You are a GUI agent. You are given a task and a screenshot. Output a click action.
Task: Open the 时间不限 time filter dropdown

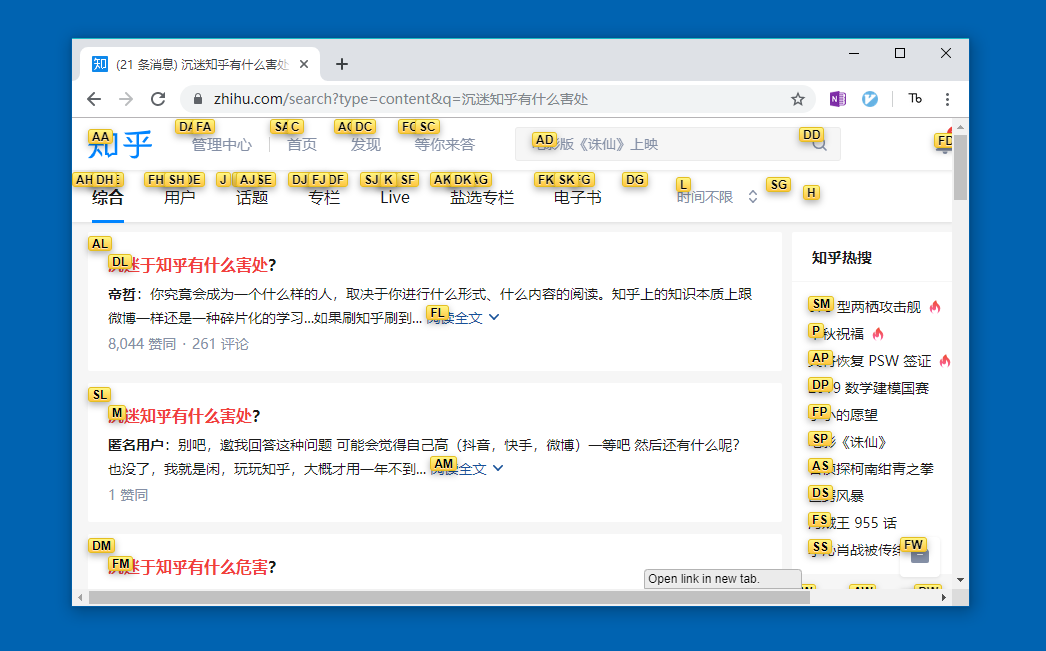pyautogui.click(x=717, y=197)
